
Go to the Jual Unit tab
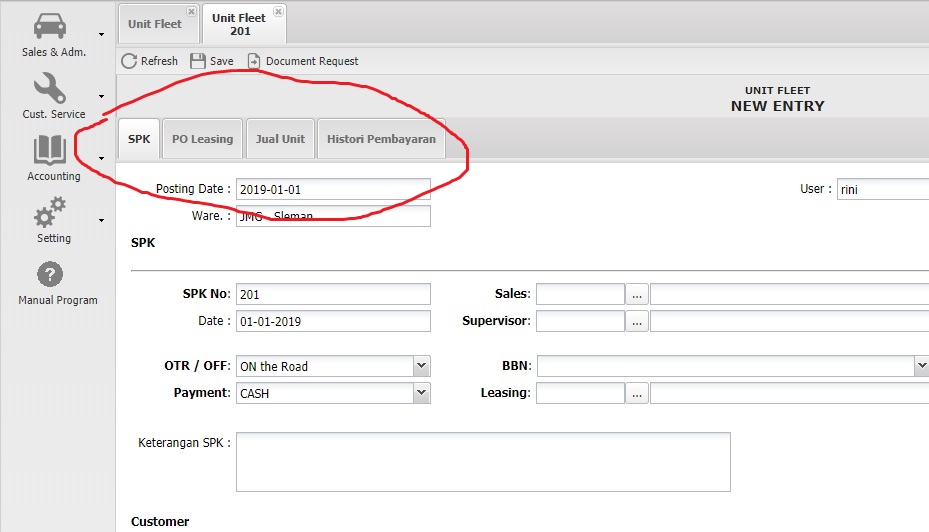point(280,139)
